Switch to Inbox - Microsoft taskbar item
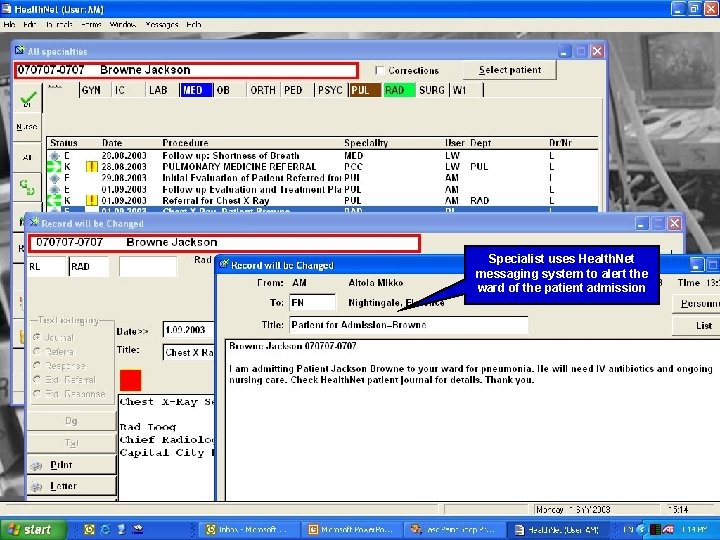The image size is (720, 540). pyautogui.click(x=248, y=529)
